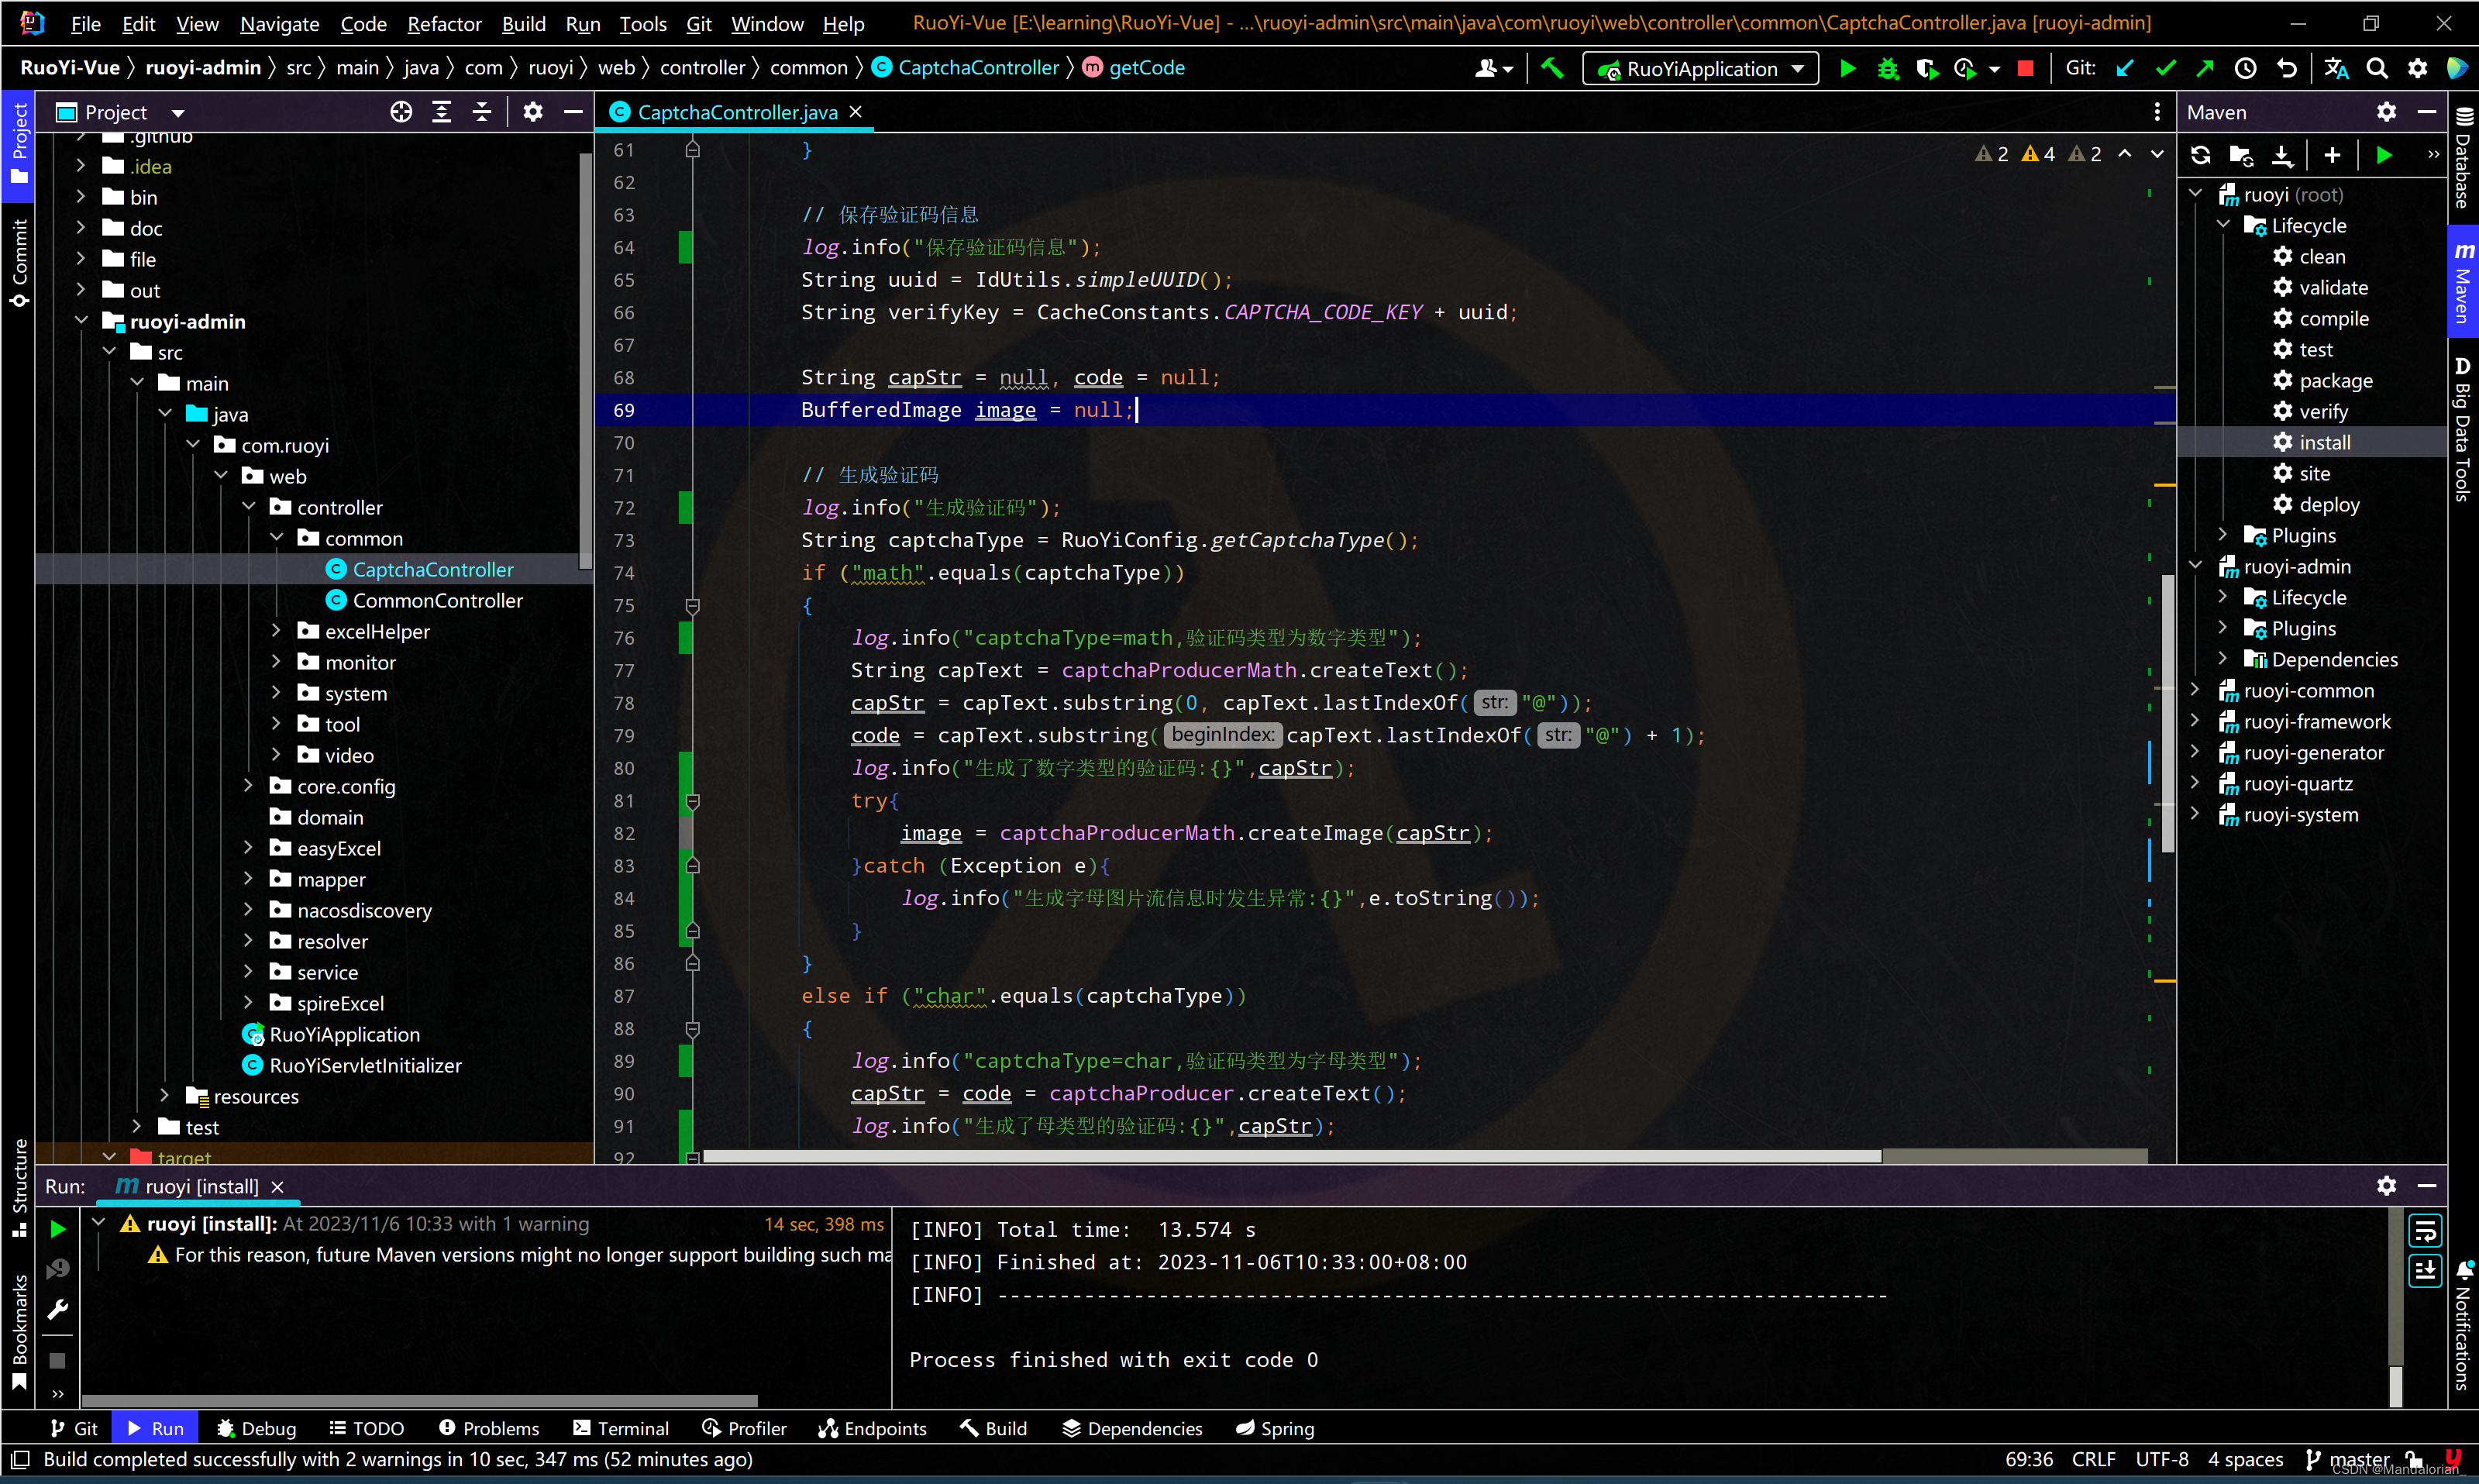Image resolution: width=2479 pixels, height=1484 pixels.
Task: Open the Refactor menu
Action: (444, 24)
